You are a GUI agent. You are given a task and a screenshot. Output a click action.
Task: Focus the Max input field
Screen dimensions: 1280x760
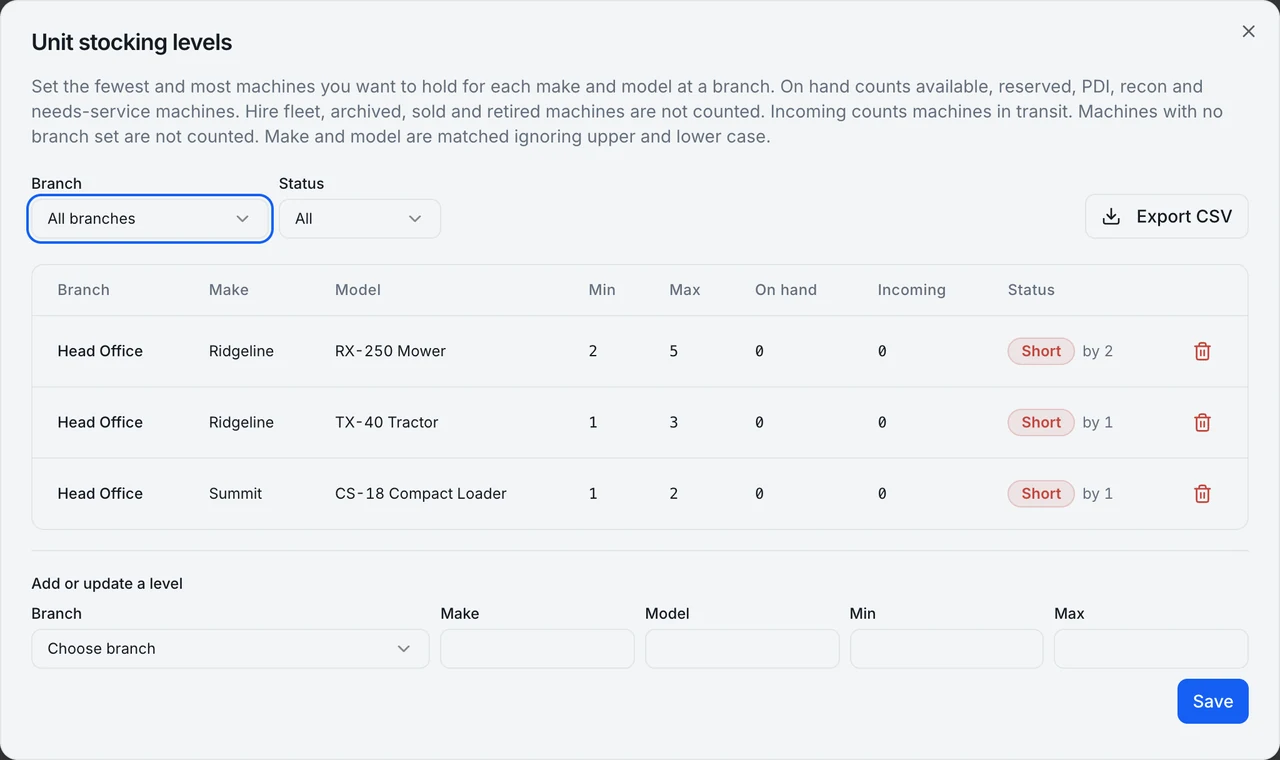(x=1151, y=648)
